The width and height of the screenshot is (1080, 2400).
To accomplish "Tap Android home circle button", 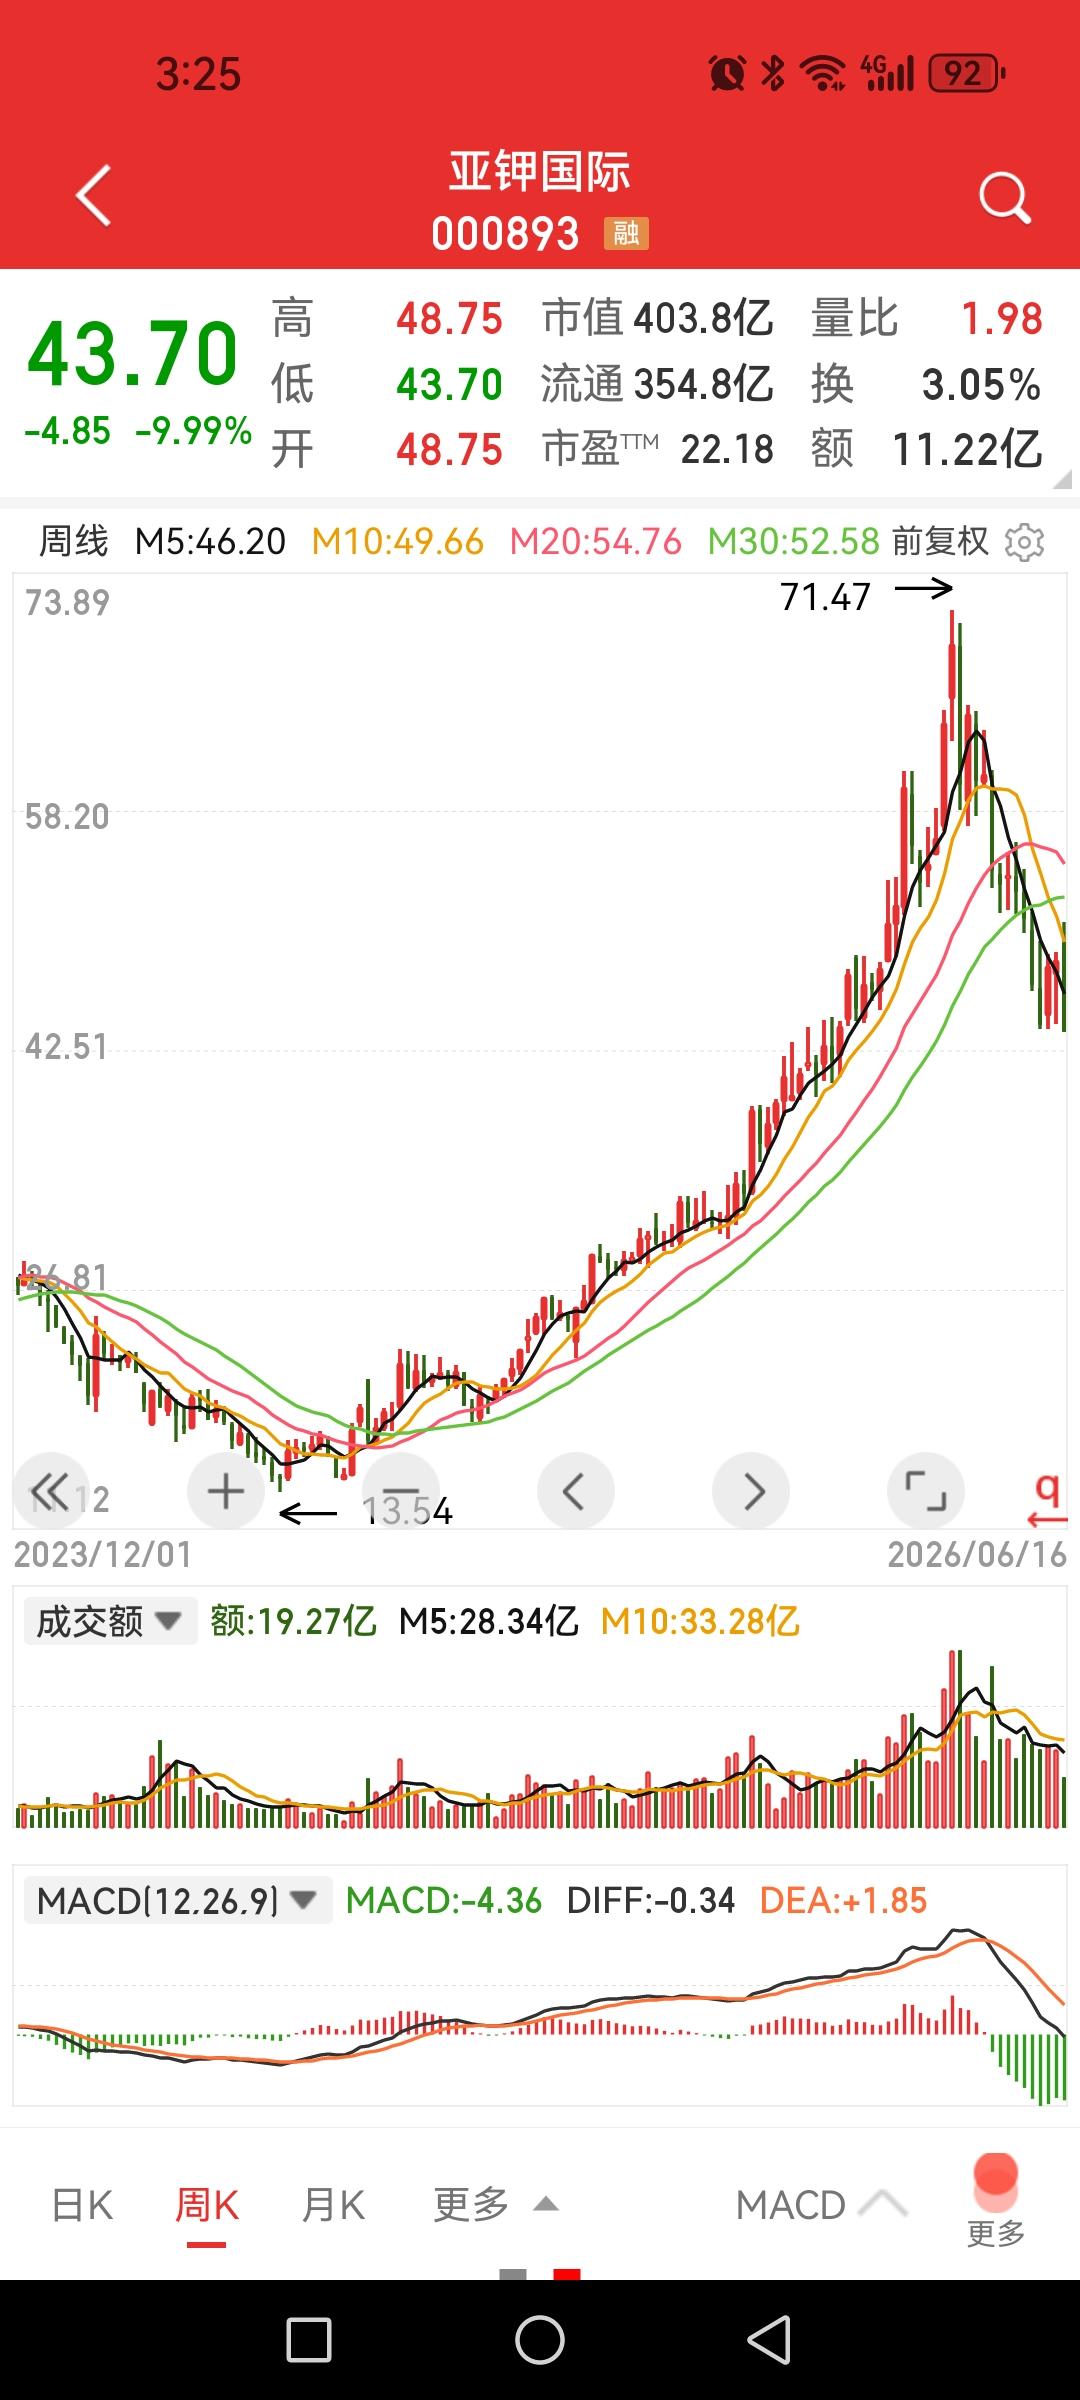I will coord(540,2340).
